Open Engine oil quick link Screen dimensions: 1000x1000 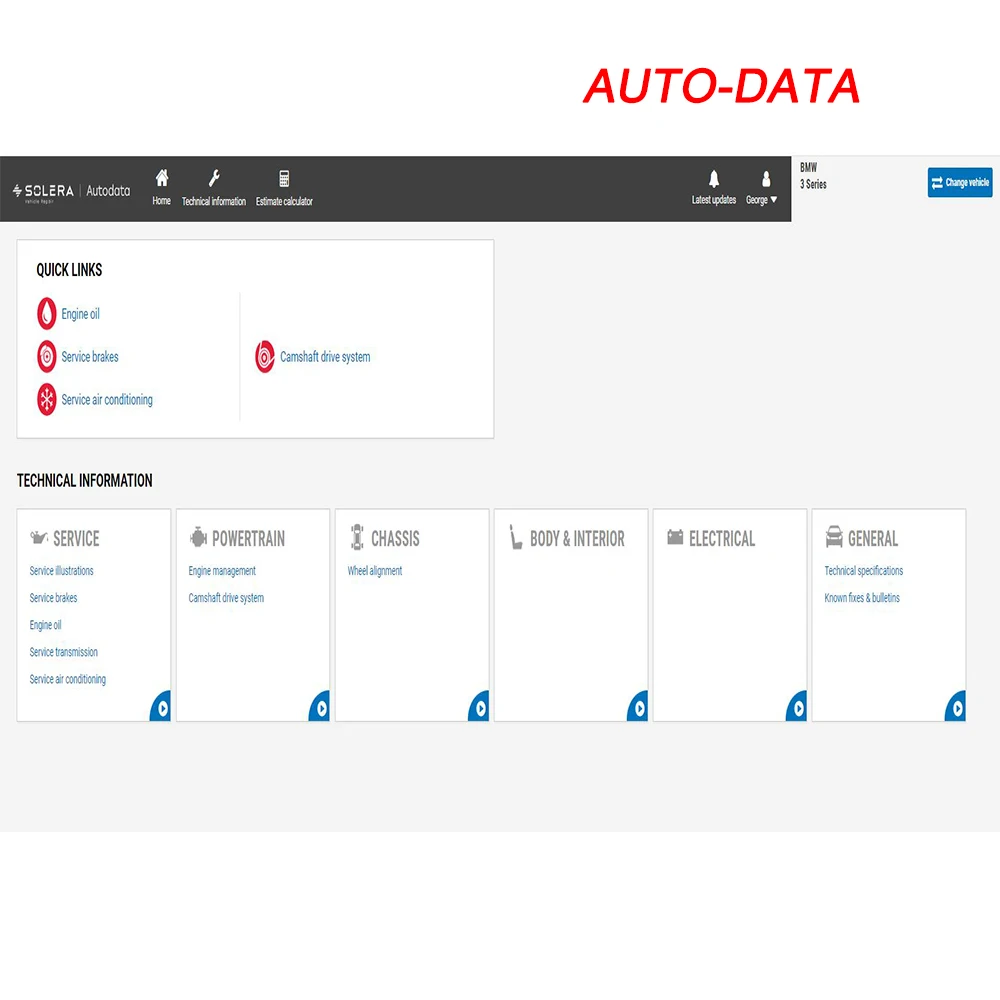(80, 314)
